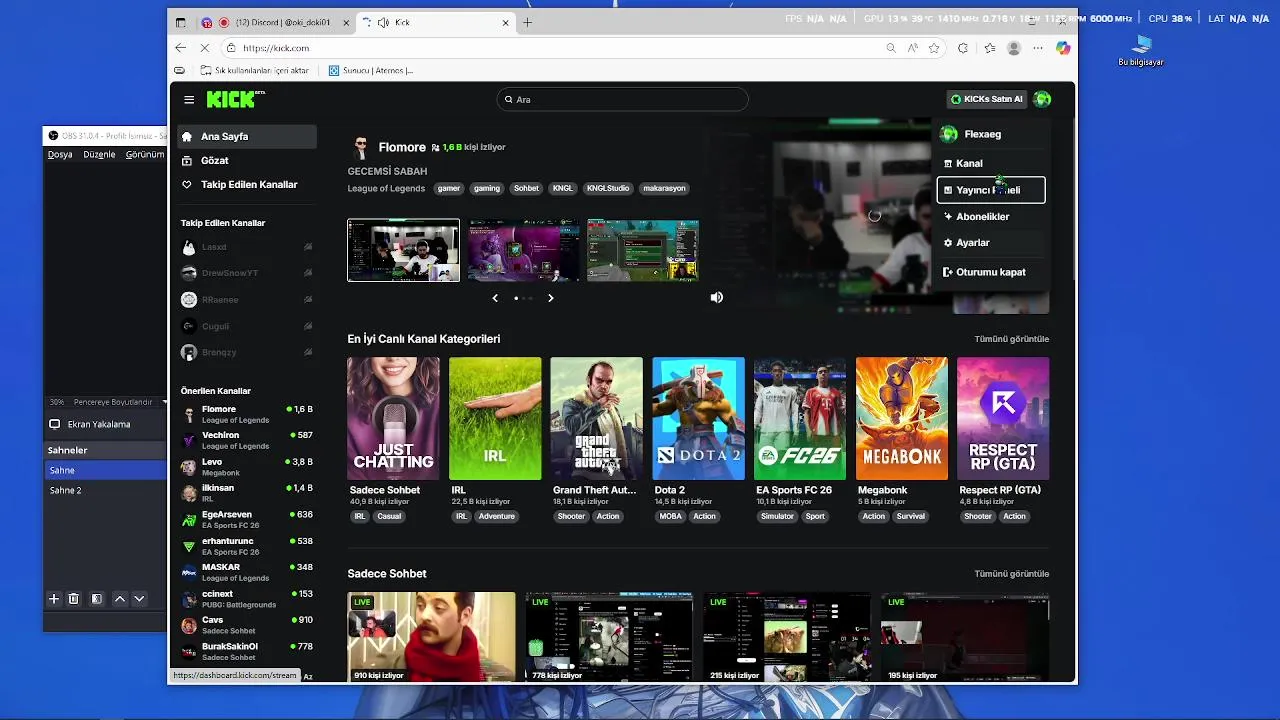Click Tümünü görüntüle beside En İyi Canlı Kanal Kategorileri
Viewport: 1280px width, 720px height.
[x=1012, y=339]
